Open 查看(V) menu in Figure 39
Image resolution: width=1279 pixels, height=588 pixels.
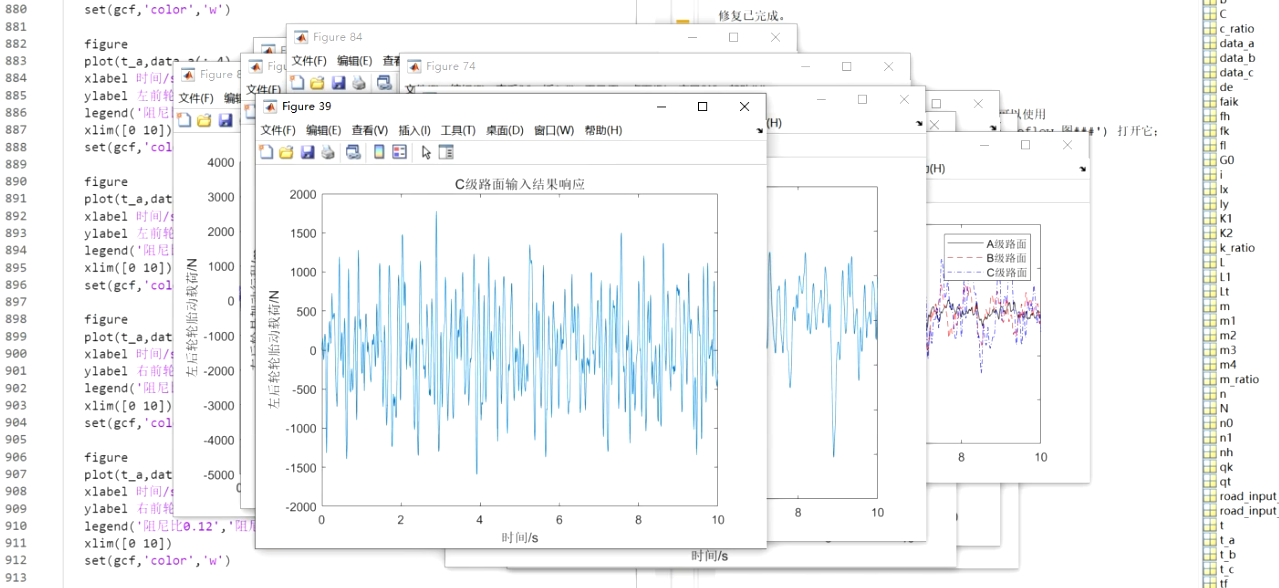(369, 130)
